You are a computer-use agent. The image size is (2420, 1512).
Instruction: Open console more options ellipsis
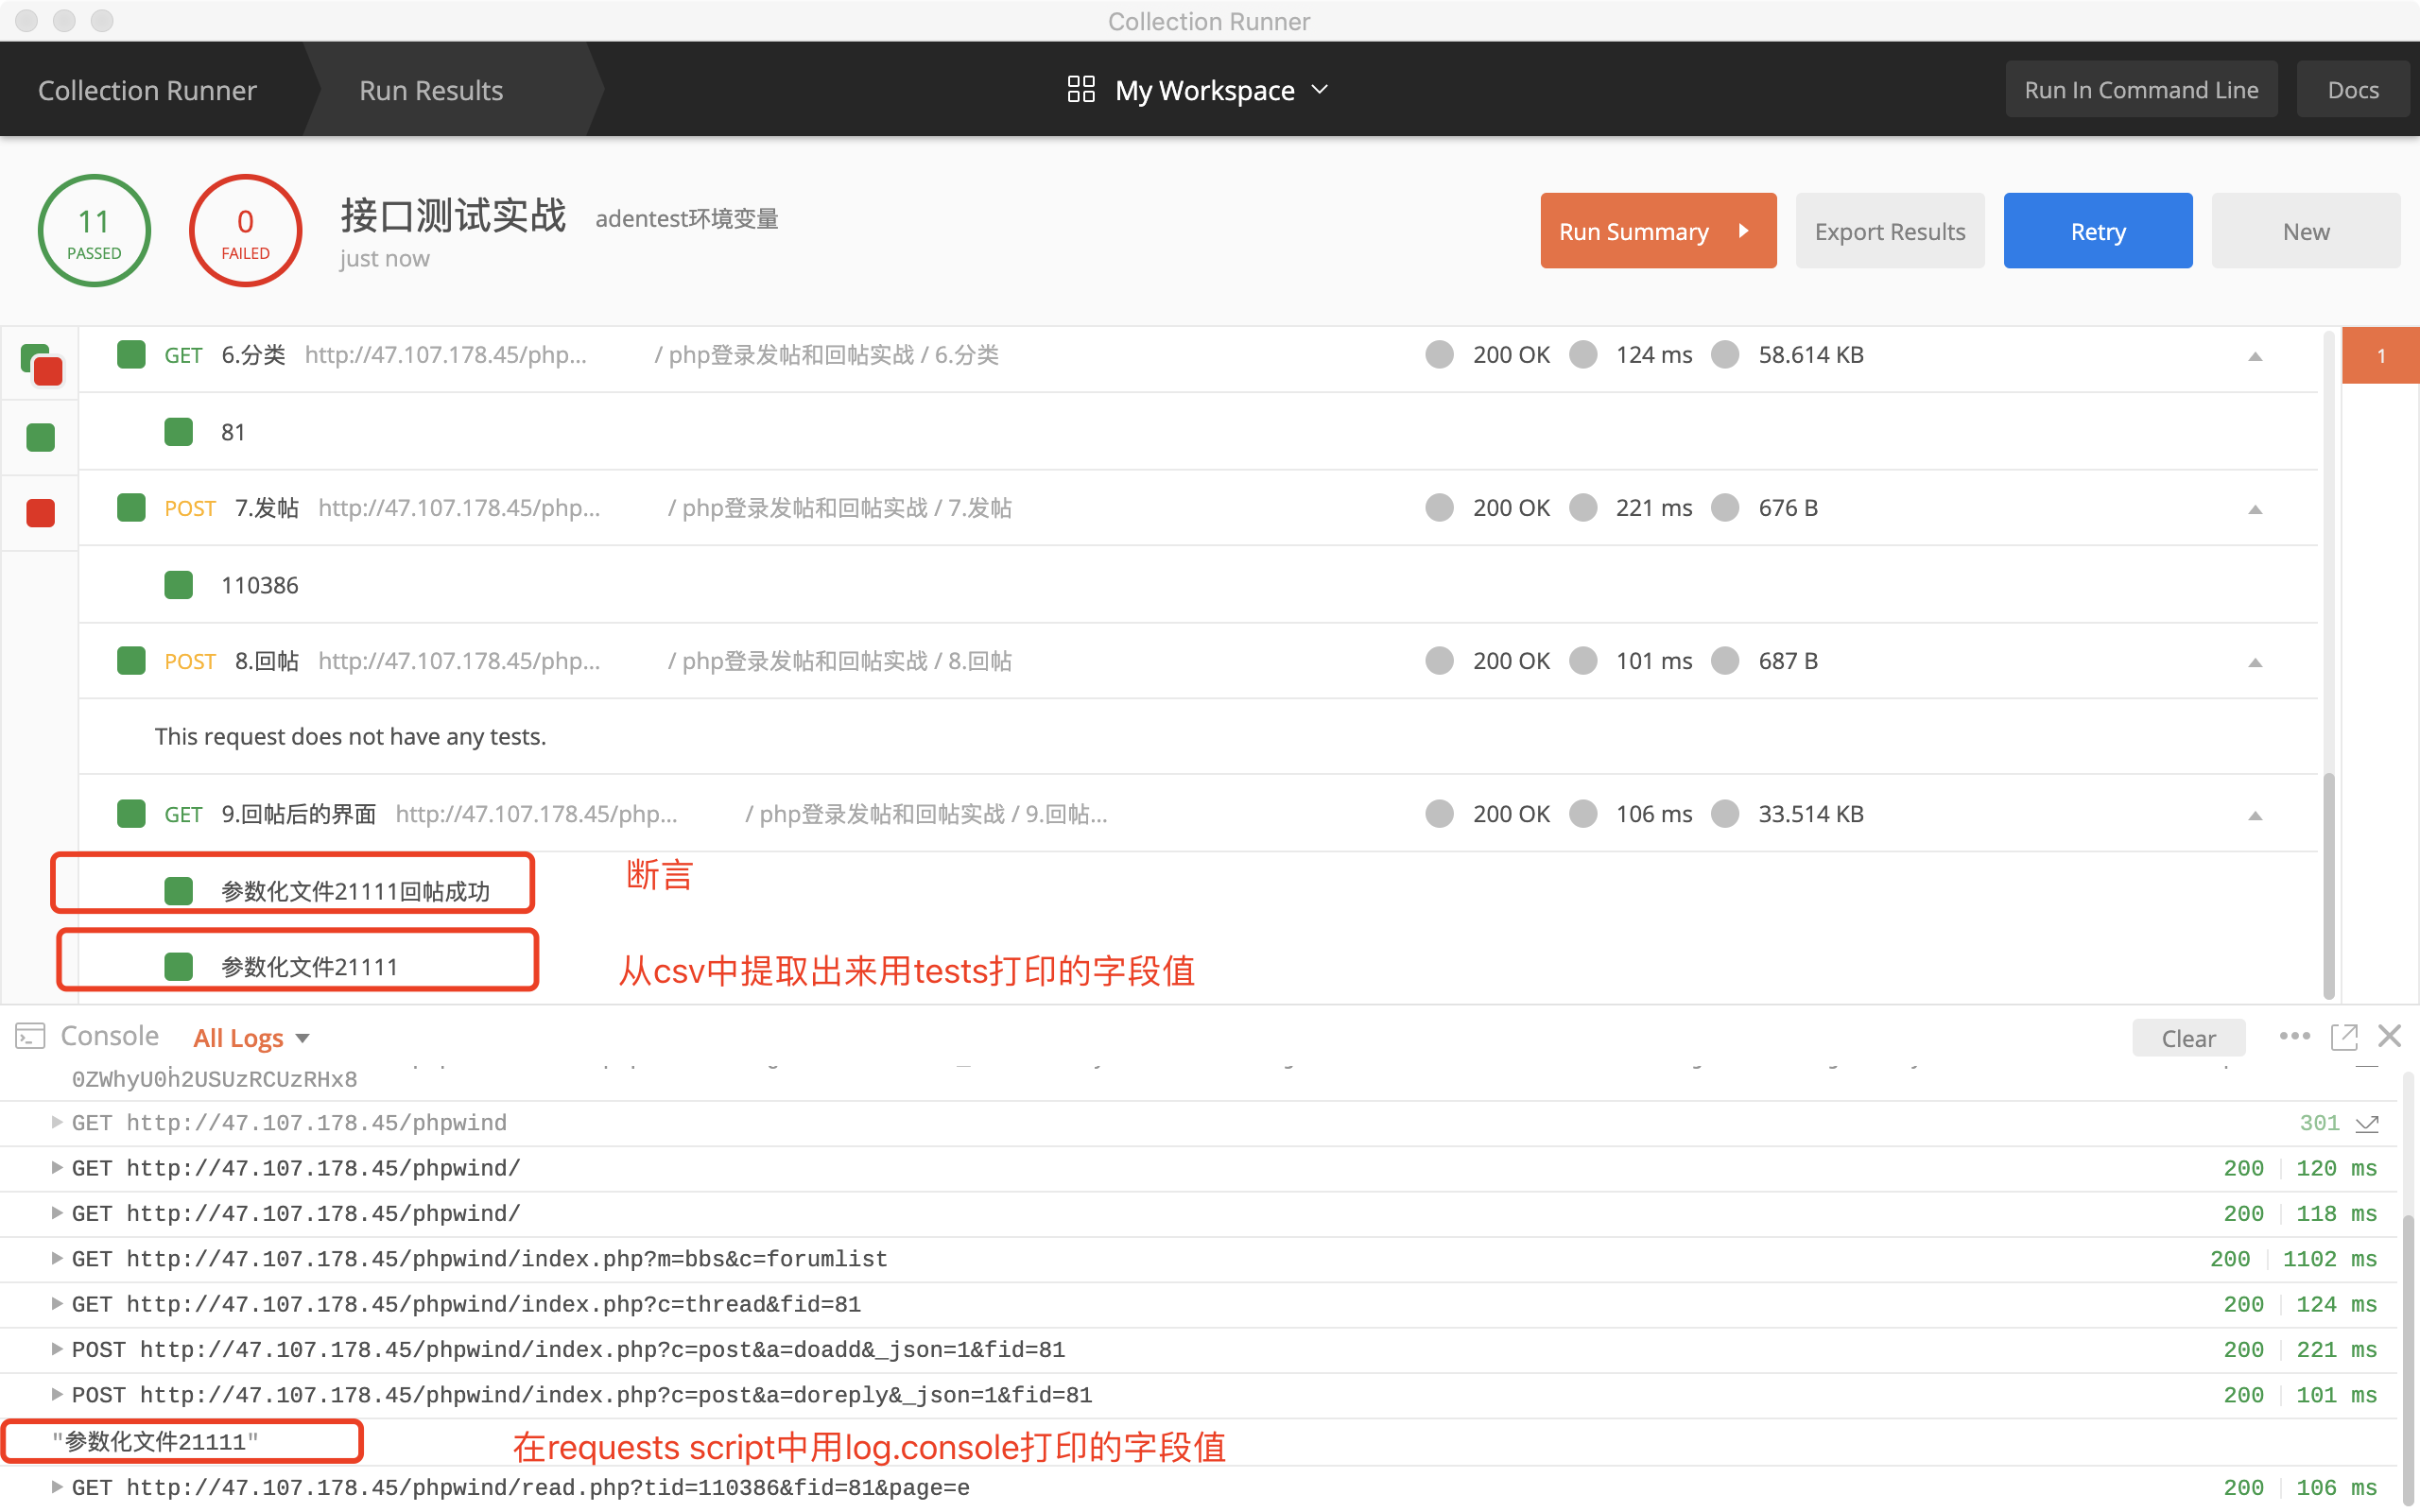pos(2294,1036)
